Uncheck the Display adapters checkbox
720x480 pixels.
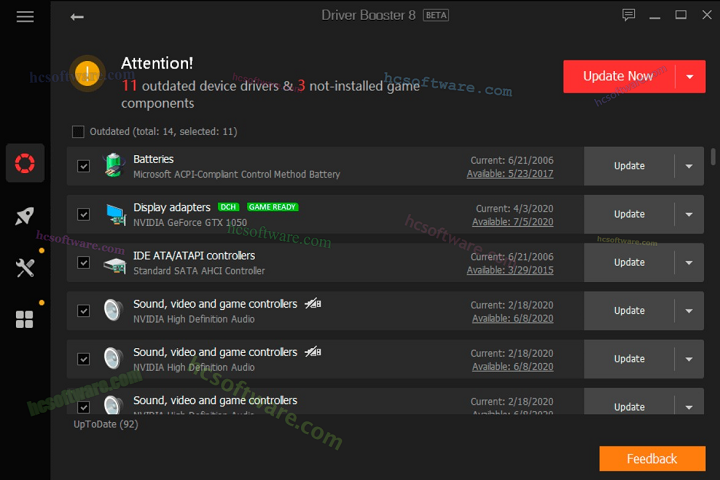[84, 214]
